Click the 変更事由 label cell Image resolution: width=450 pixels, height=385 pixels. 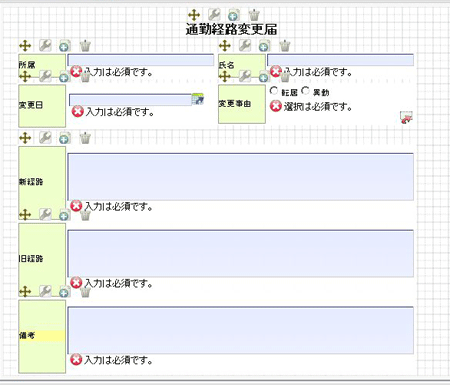pos(242,104)
